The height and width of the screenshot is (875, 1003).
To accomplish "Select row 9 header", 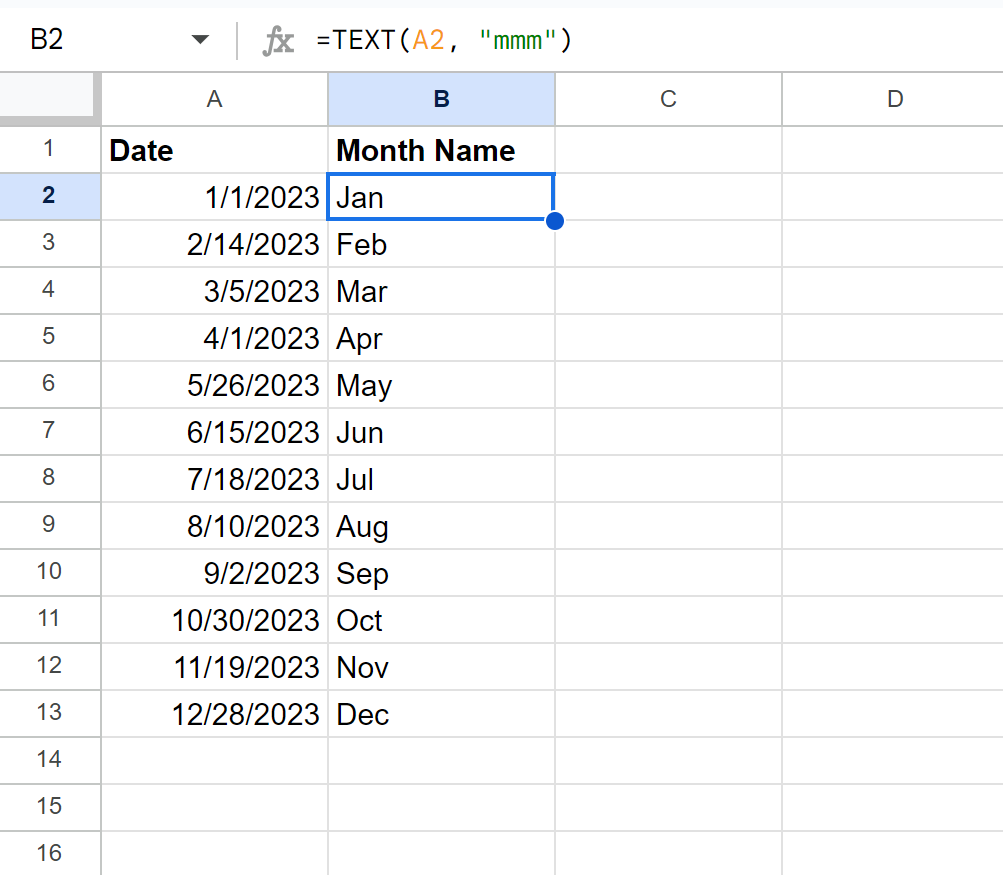I will coord(50,526).
